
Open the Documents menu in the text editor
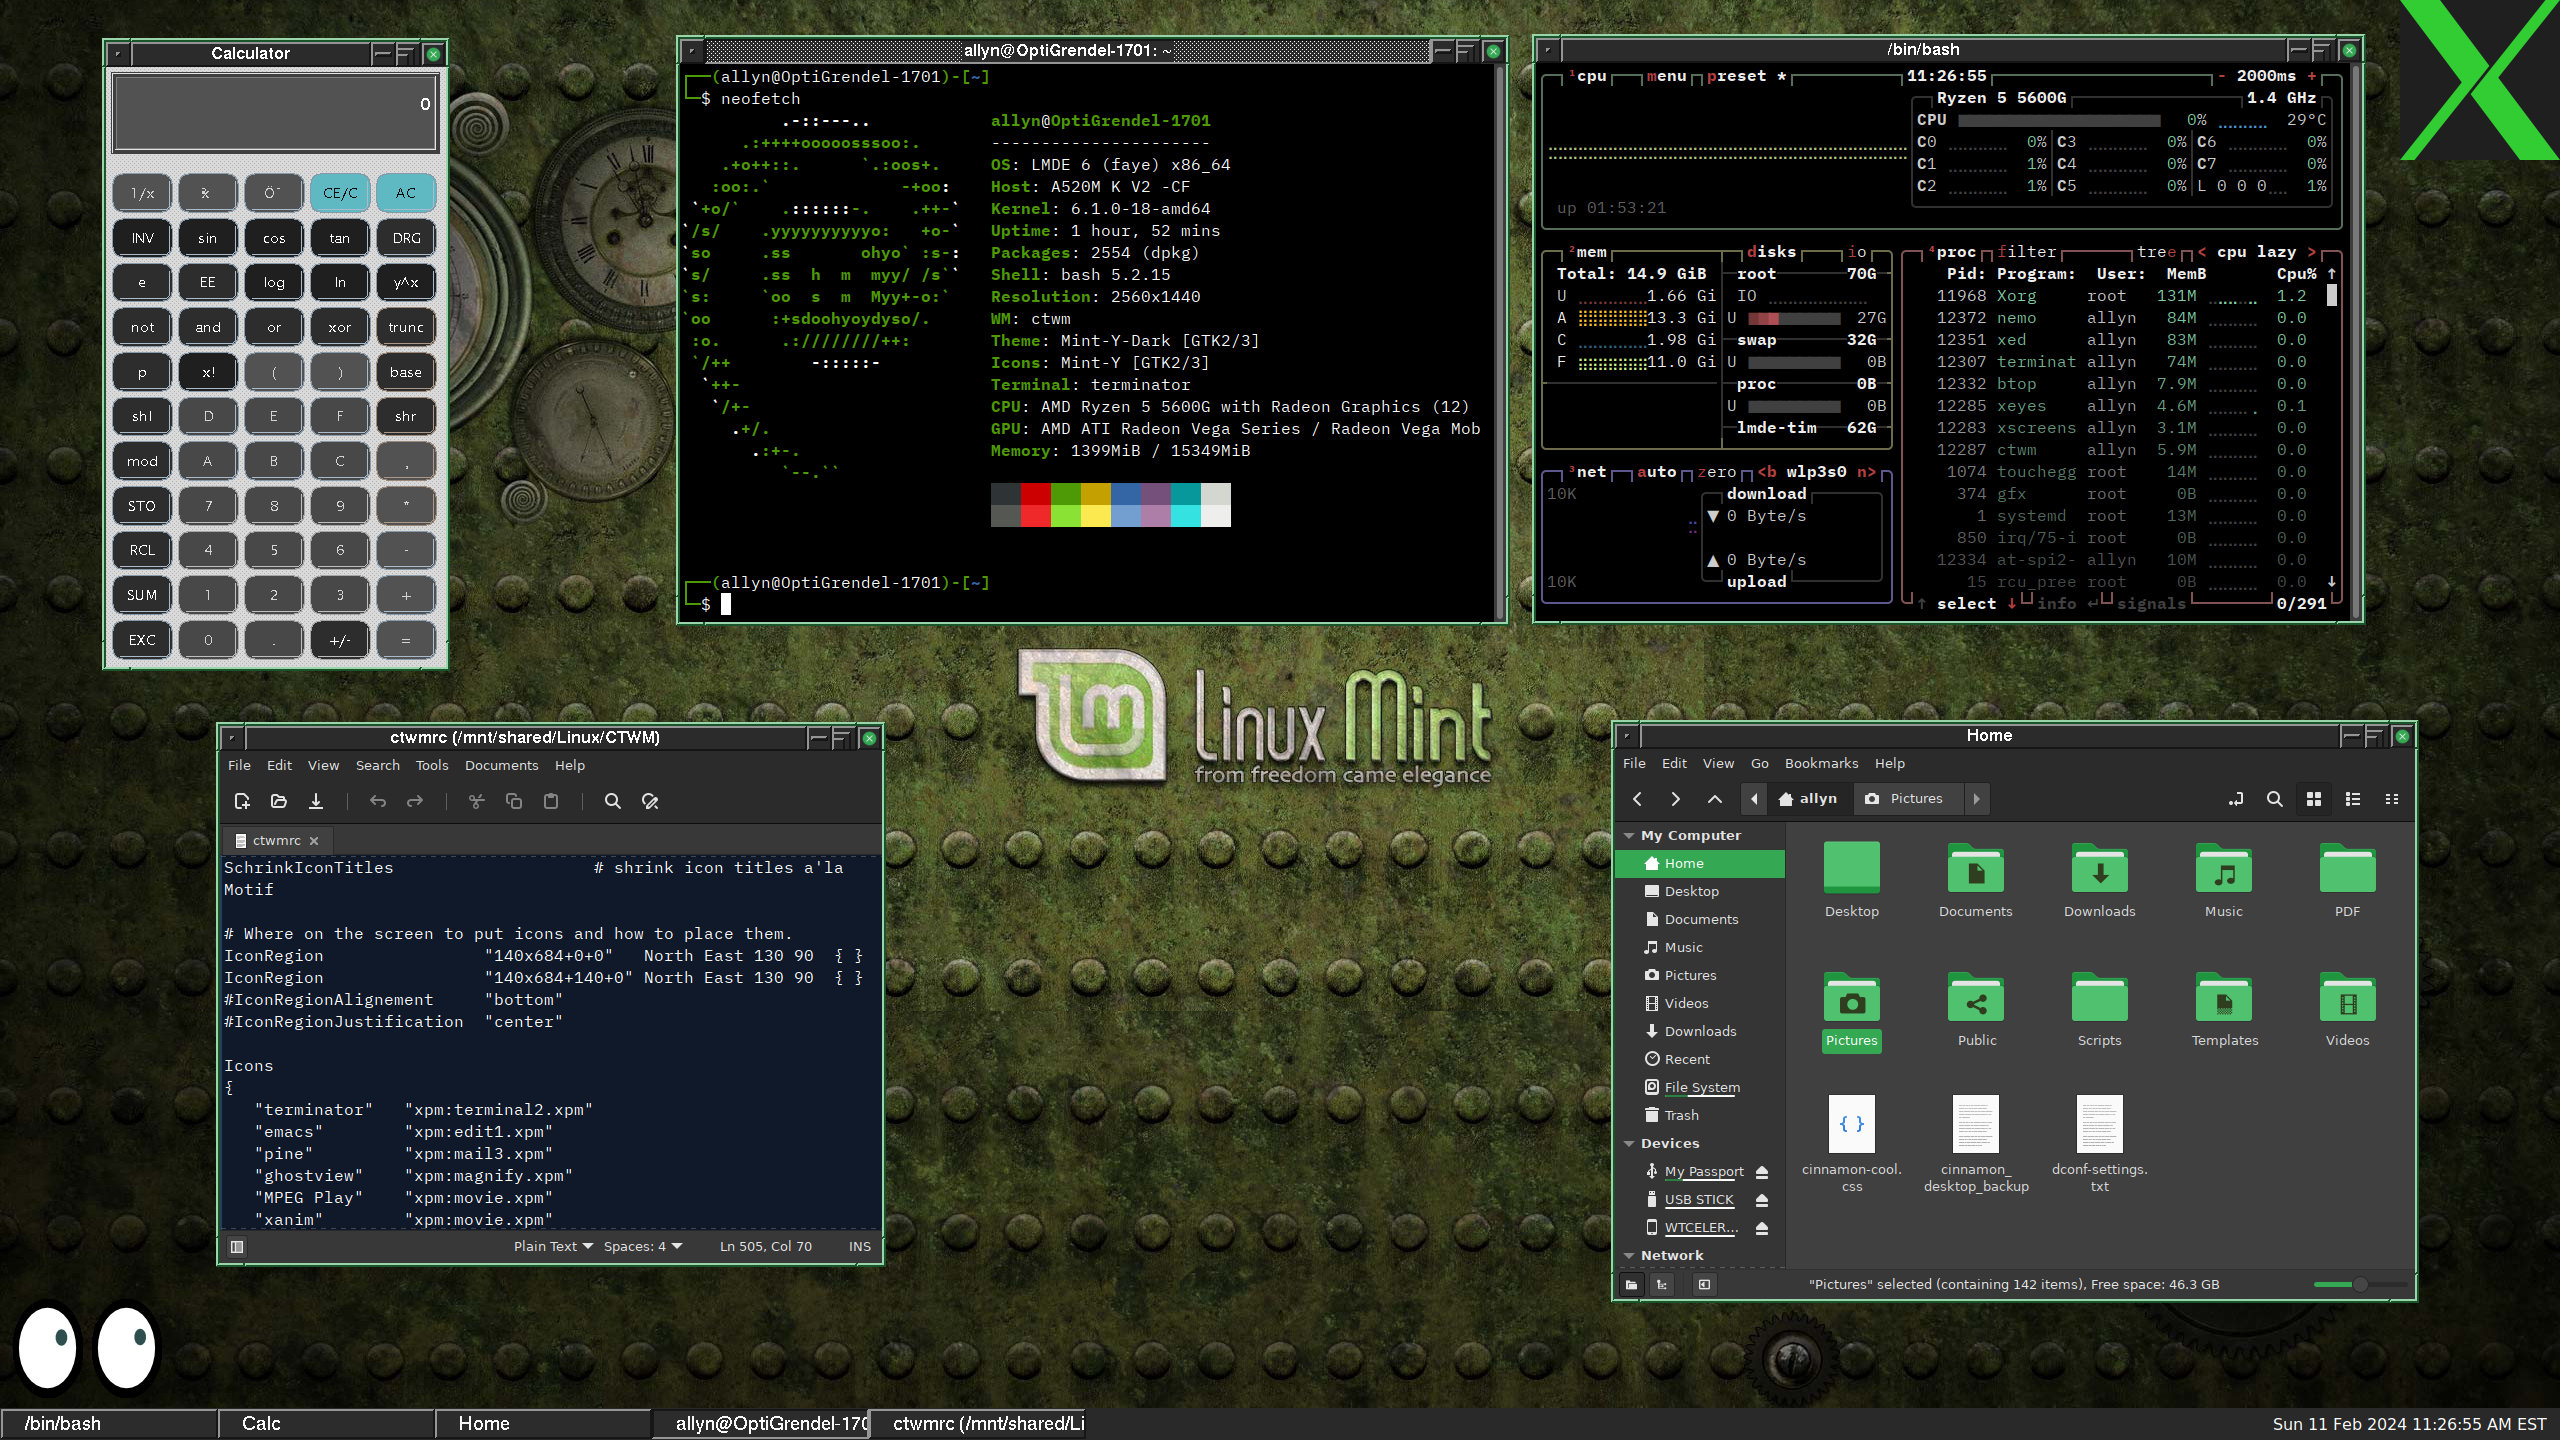pos(501,765)
